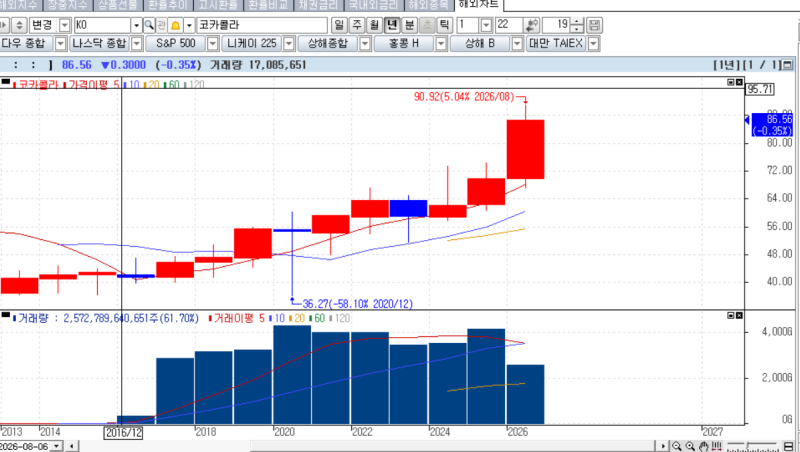Click the 상해종합 index button

tap(328, 44)
